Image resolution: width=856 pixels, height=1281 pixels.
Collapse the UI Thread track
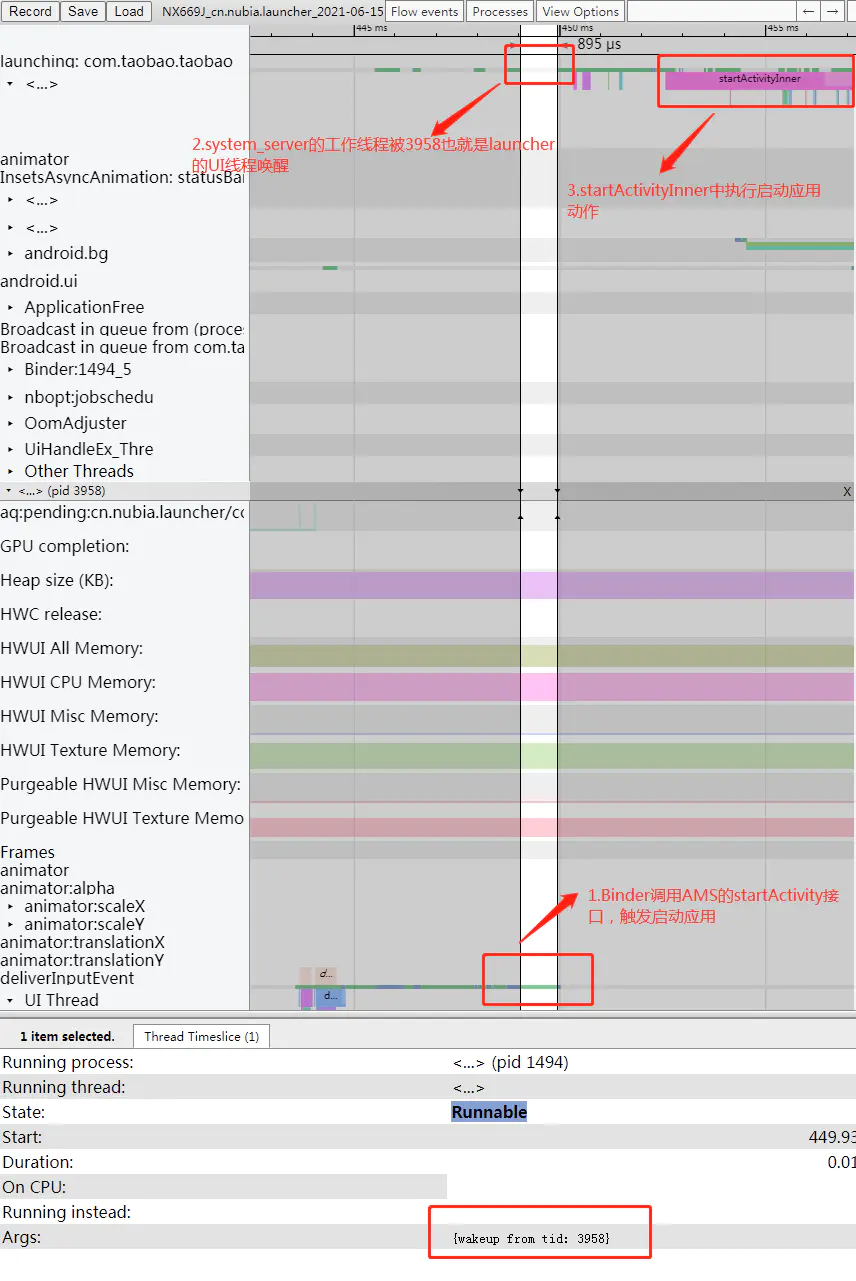tap(10, 1000)
